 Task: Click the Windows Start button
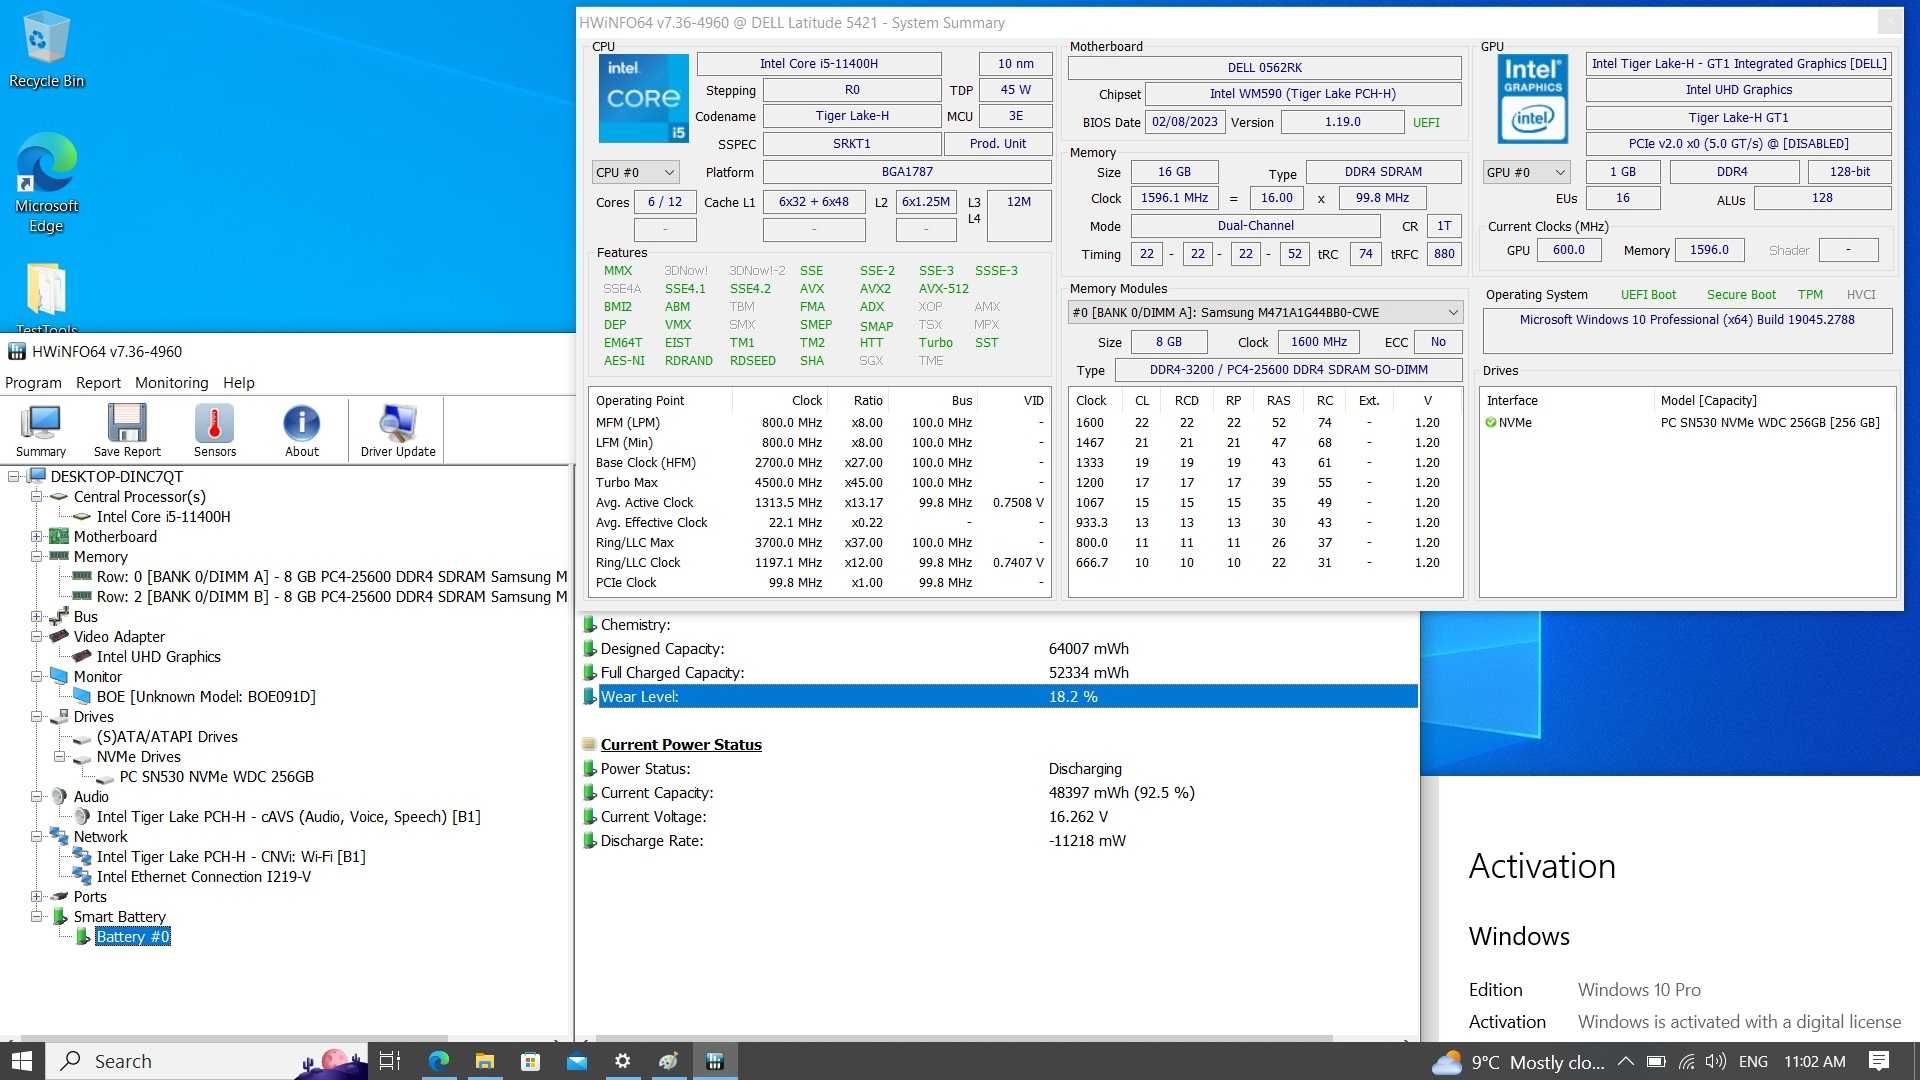coord(22,1061)
